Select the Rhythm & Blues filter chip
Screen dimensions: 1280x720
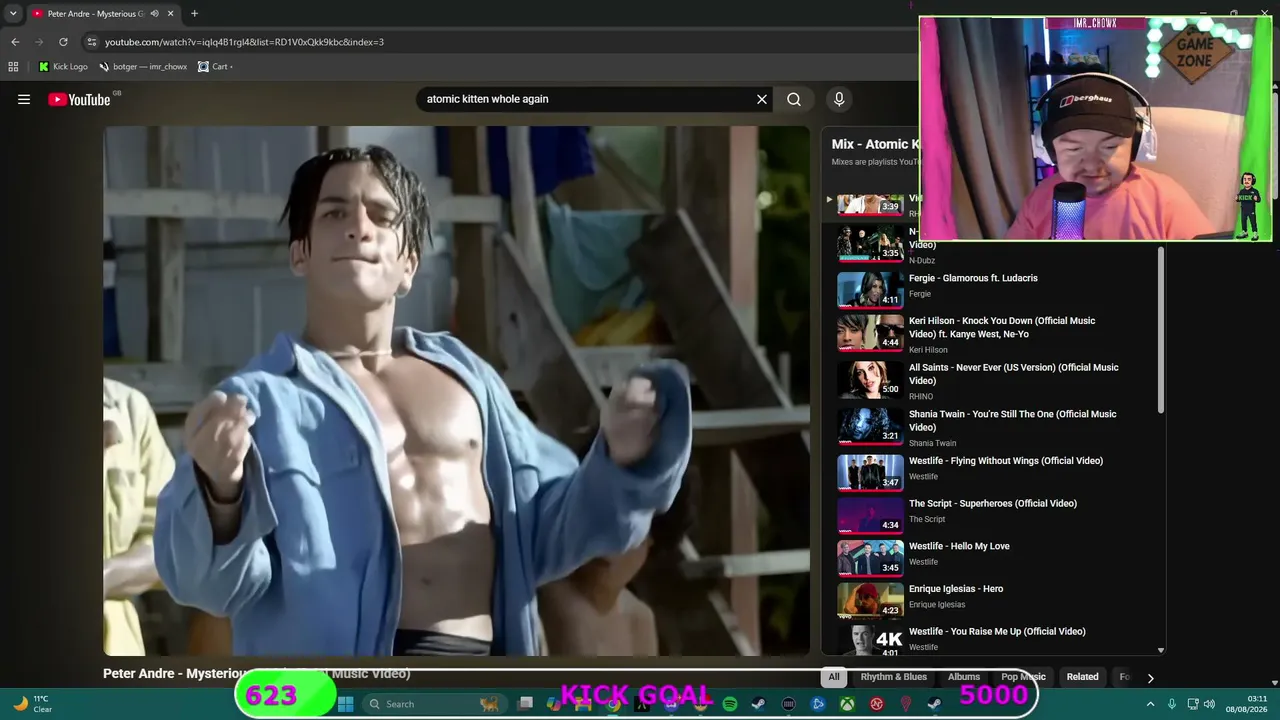[894, 677]
